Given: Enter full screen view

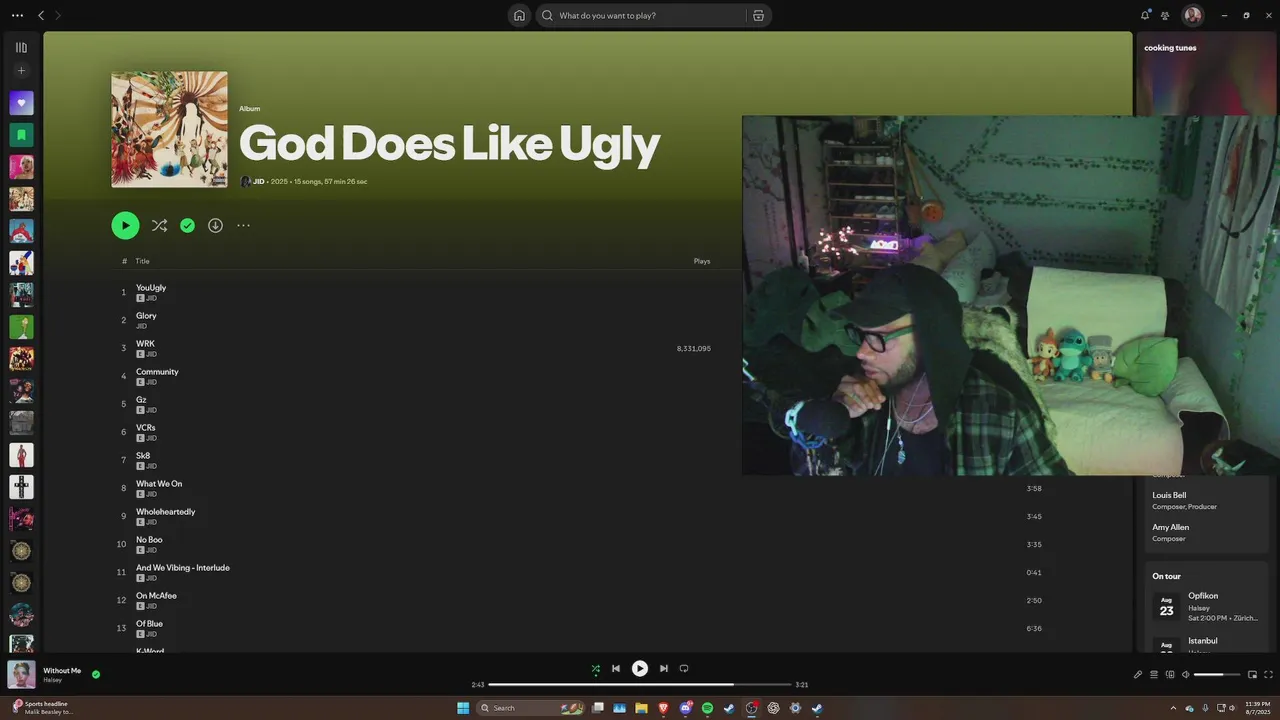Looking at the screenshot, I should point(1269,674).
